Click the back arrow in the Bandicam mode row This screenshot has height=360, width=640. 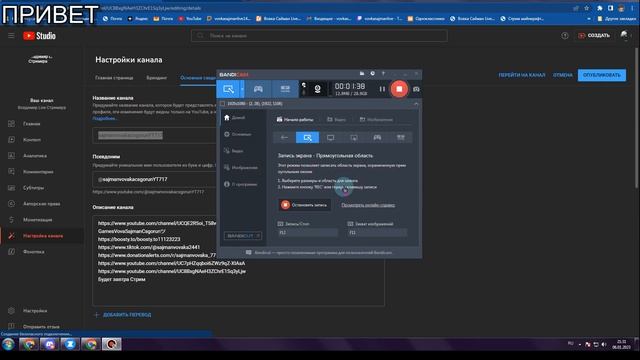284,138
